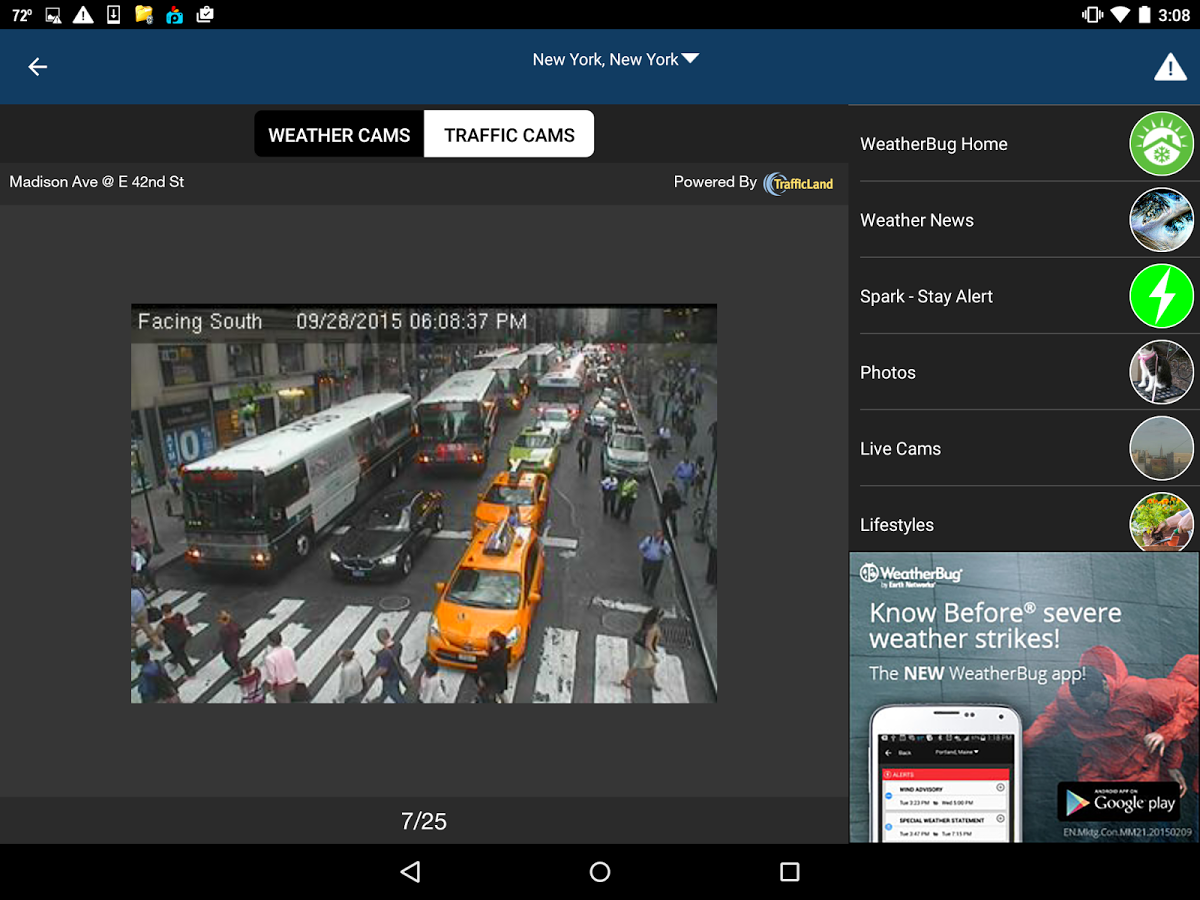Open Spark - Stay Alert menu item
Screen dimensions: 1200x900
pos(1024,296)
